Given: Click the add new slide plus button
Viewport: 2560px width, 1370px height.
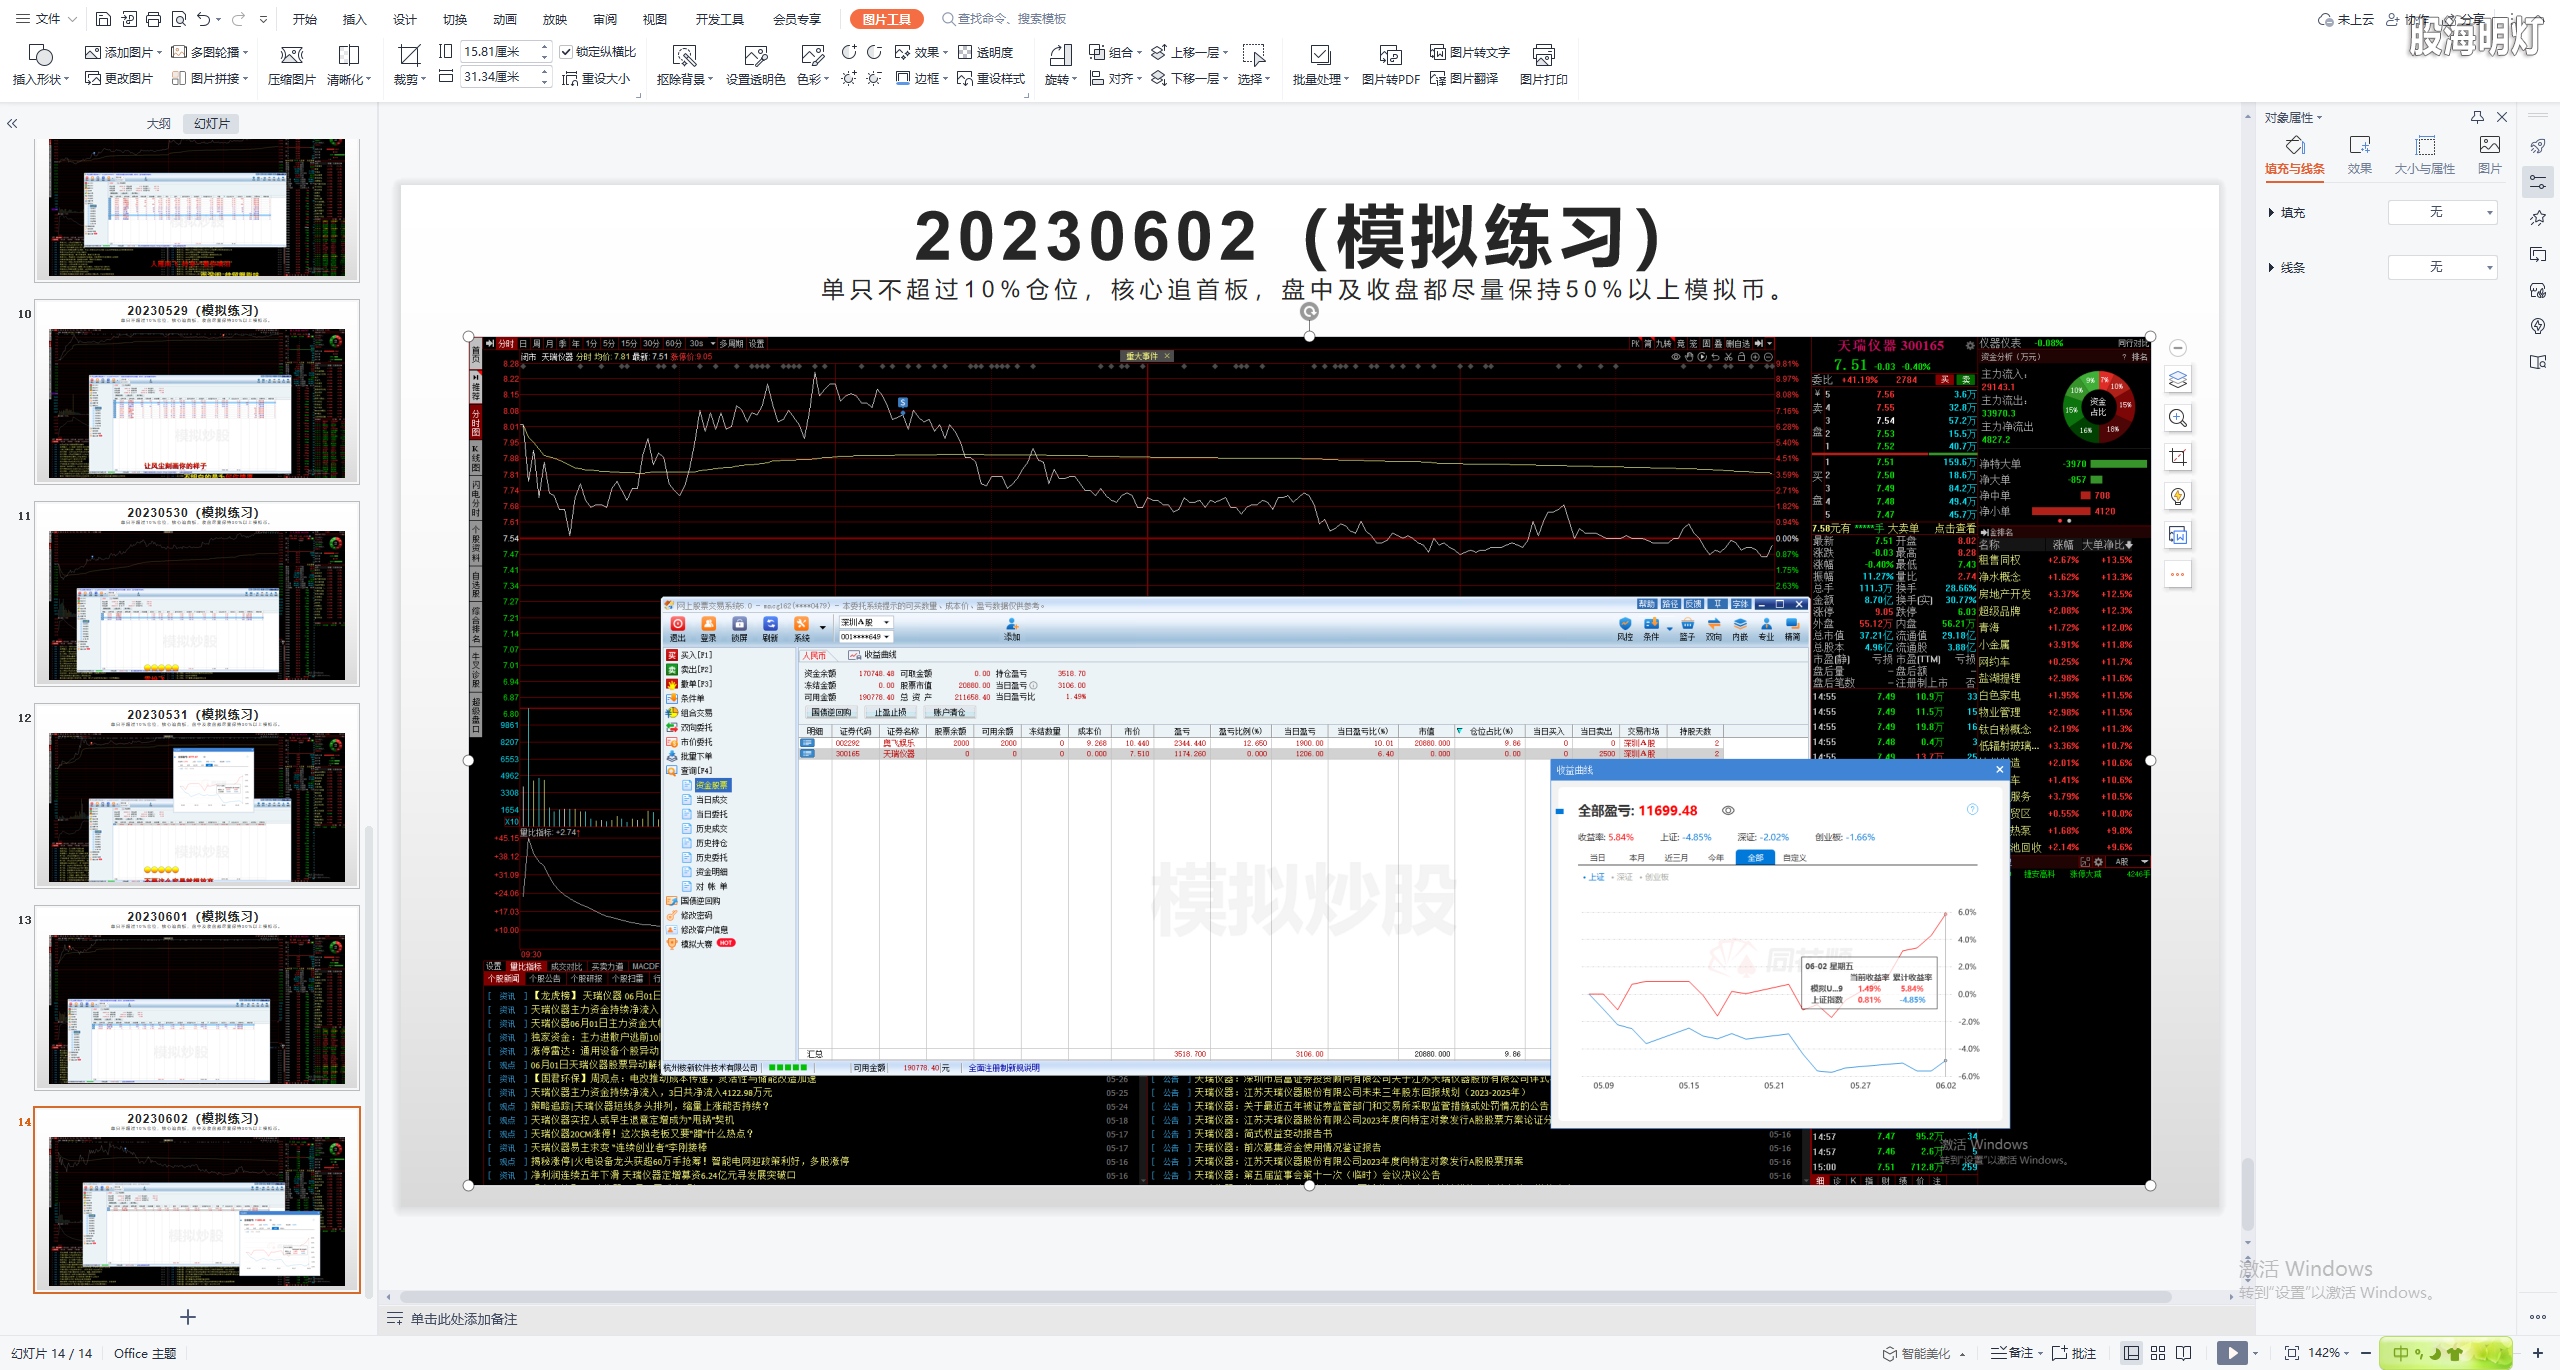Looking at the screenshot, I should click(x=187, y=1317).
